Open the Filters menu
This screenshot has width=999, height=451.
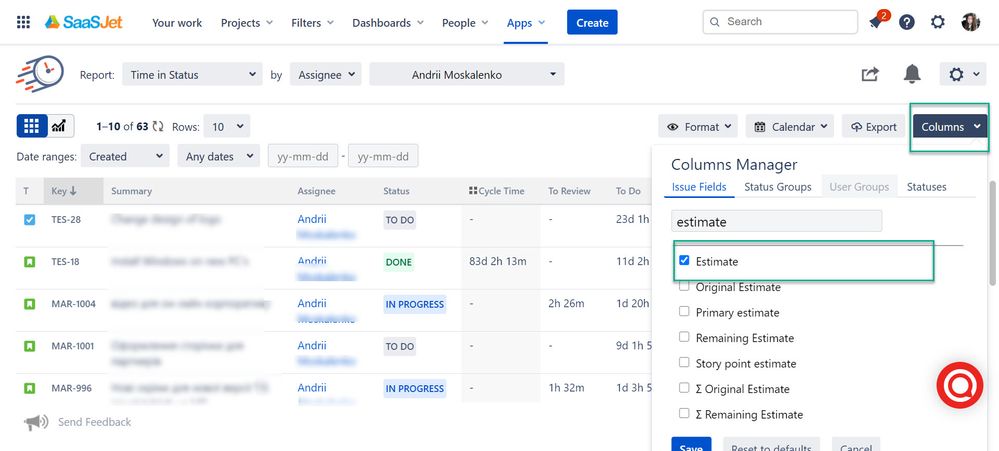point(312,23)
